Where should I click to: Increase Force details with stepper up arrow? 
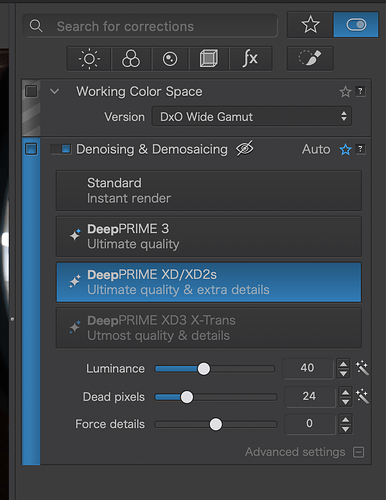pyautogui.click(x=346, y=420)
